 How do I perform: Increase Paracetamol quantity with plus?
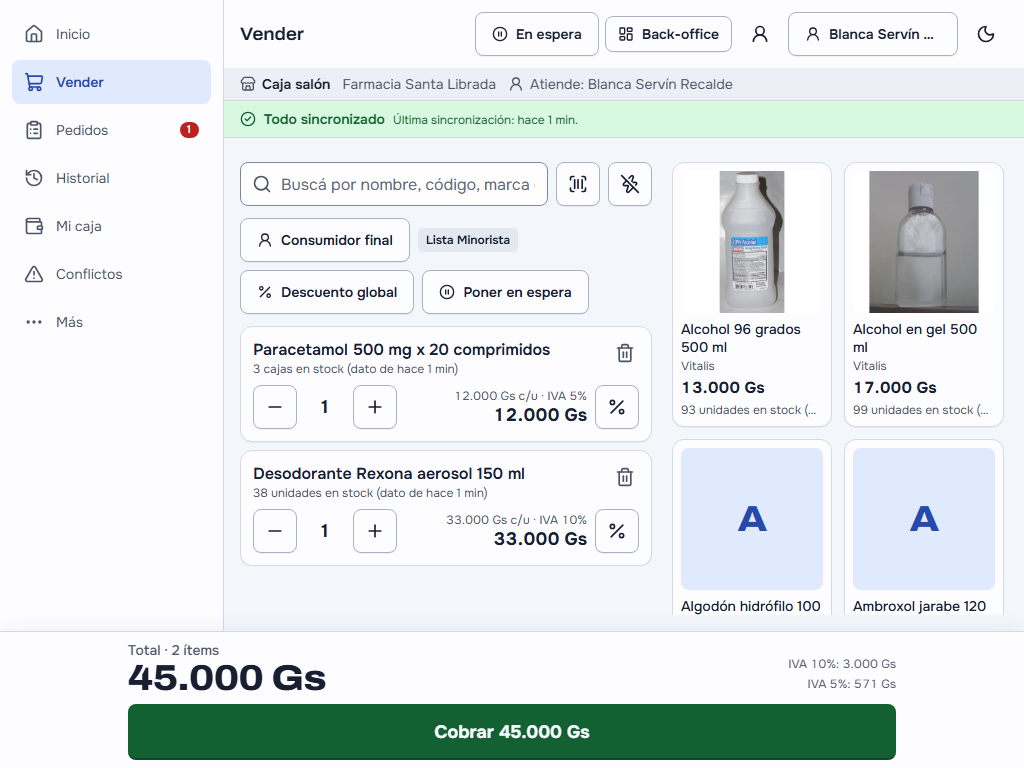(x=375, y=407)
